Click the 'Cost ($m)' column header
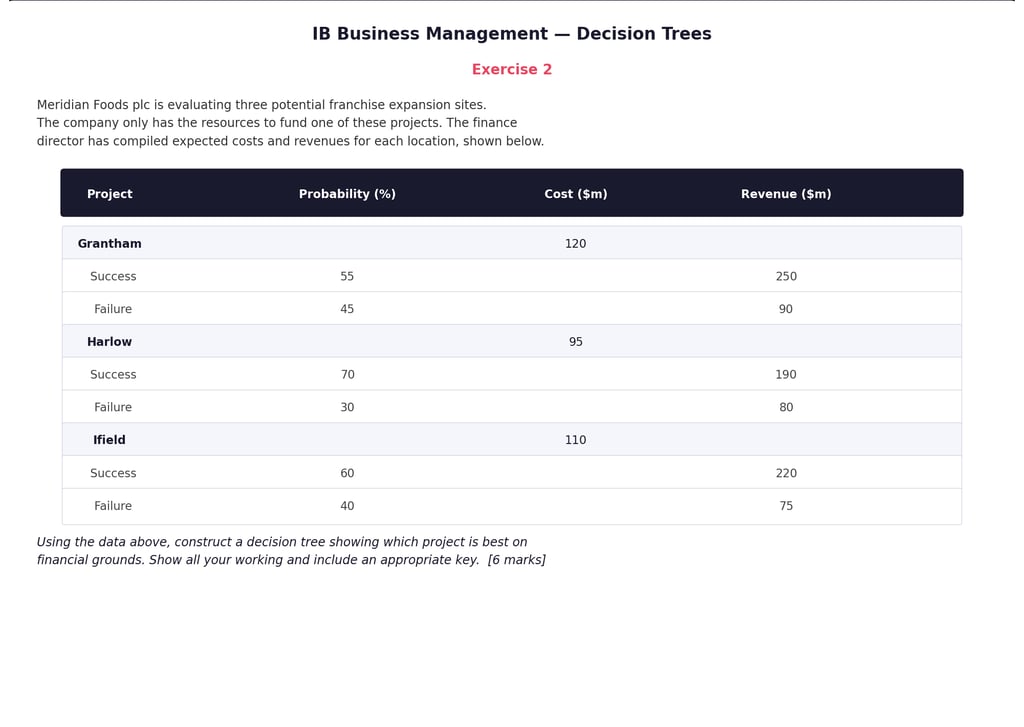This screenshot has height=727, width=1024. click(575, 194)
